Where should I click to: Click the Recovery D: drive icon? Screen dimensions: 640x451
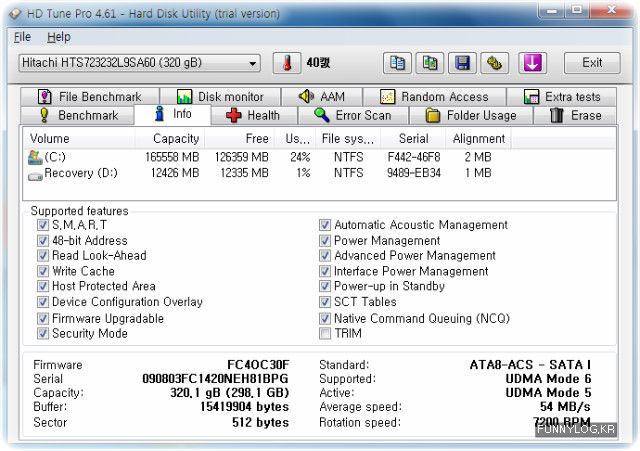(x=35, y=177)
